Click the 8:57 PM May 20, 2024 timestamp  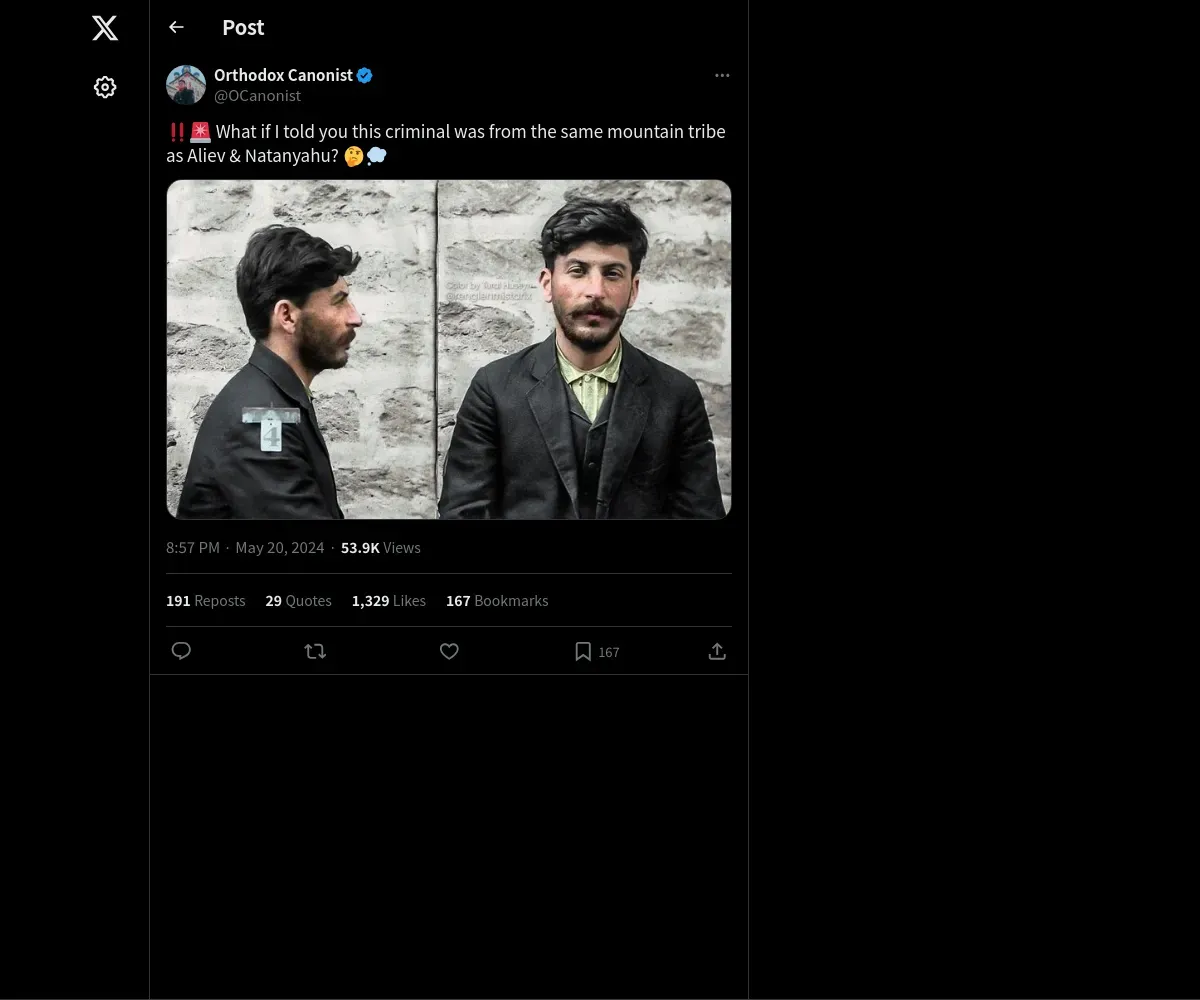click(245, 547)
